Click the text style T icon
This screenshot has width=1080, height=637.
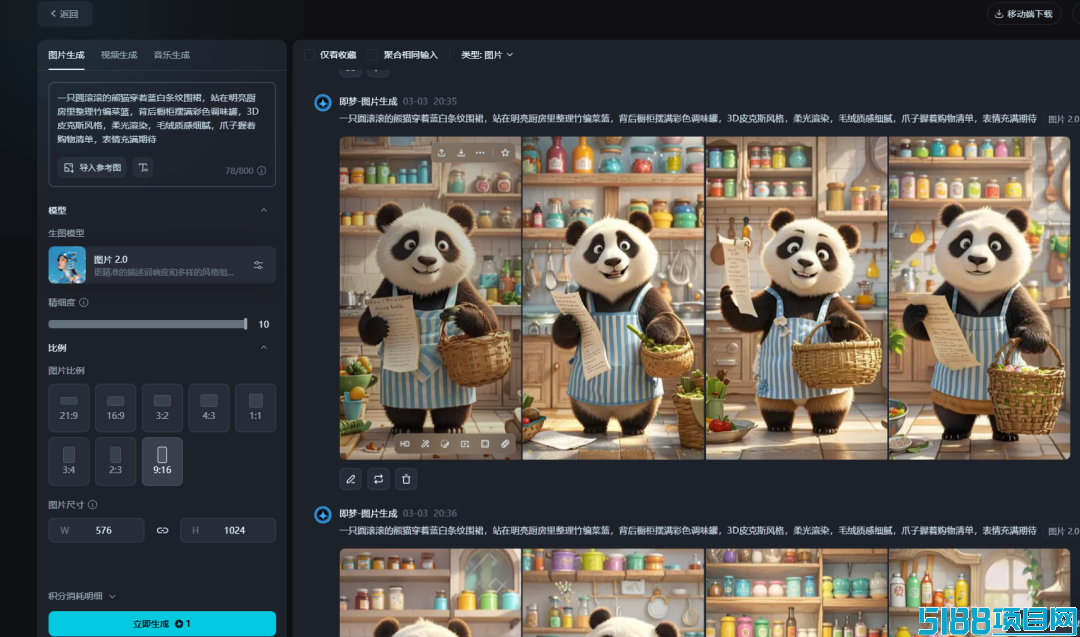coord(143,167)
